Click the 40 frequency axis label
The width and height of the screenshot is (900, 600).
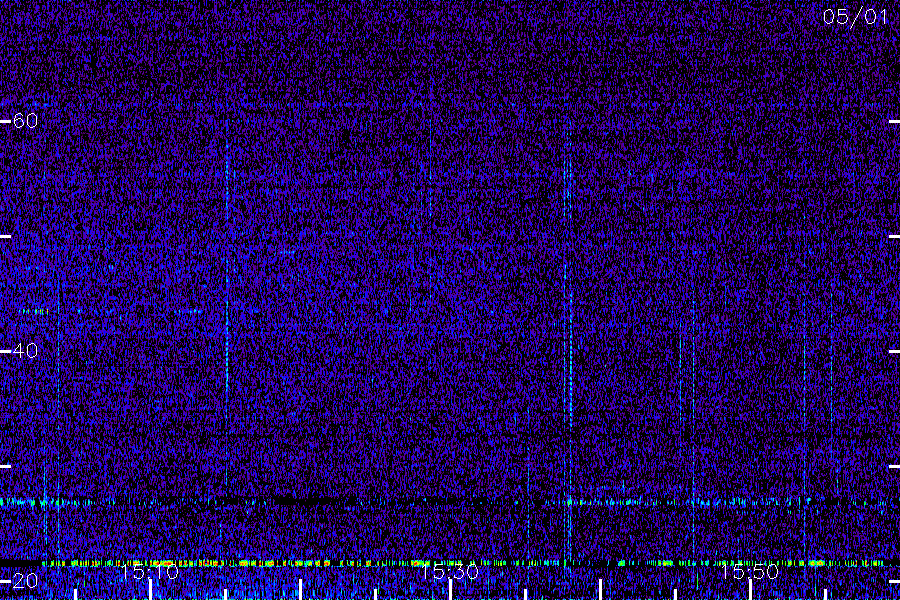[25, 350]
